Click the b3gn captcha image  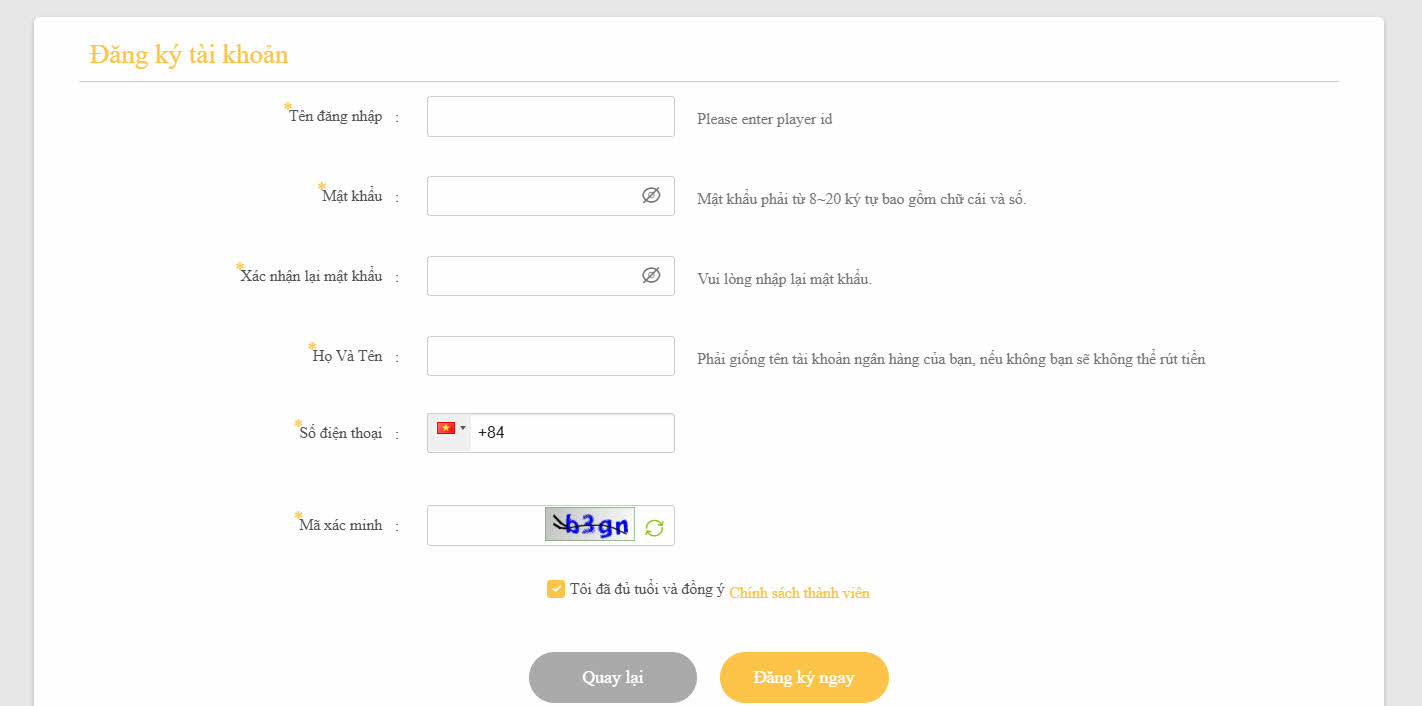point(590,525)
